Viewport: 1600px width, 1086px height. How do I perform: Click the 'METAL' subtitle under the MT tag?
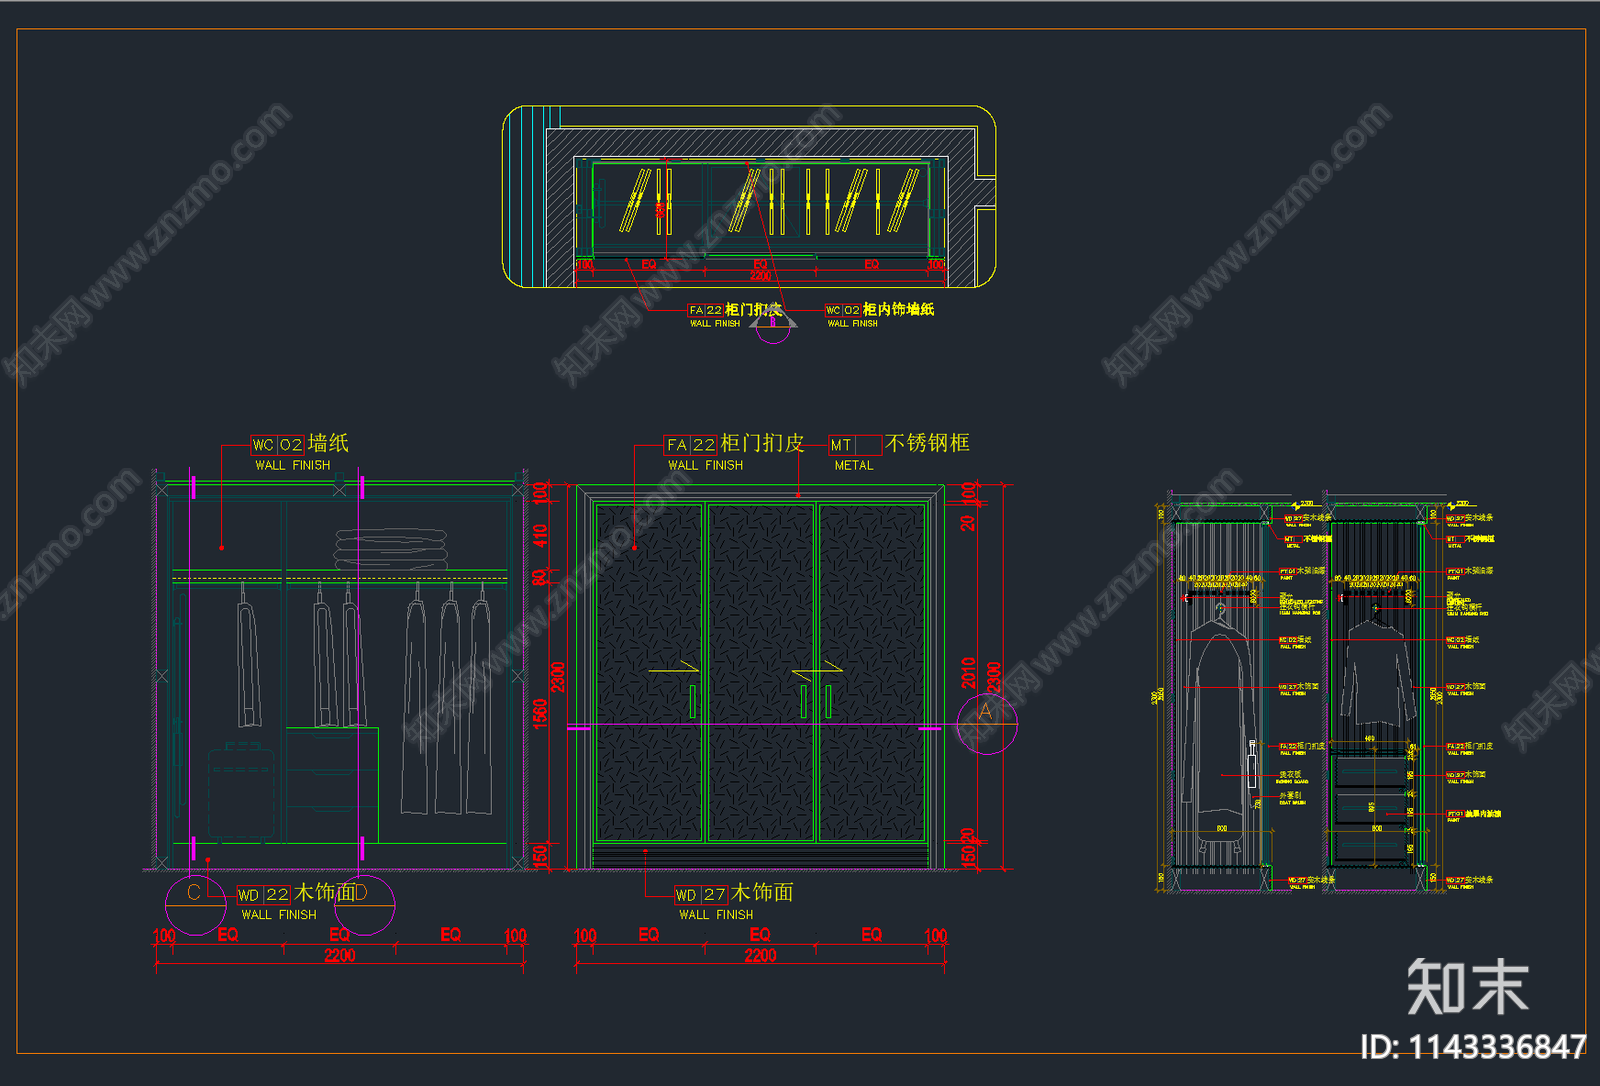(x=854, y=466)
